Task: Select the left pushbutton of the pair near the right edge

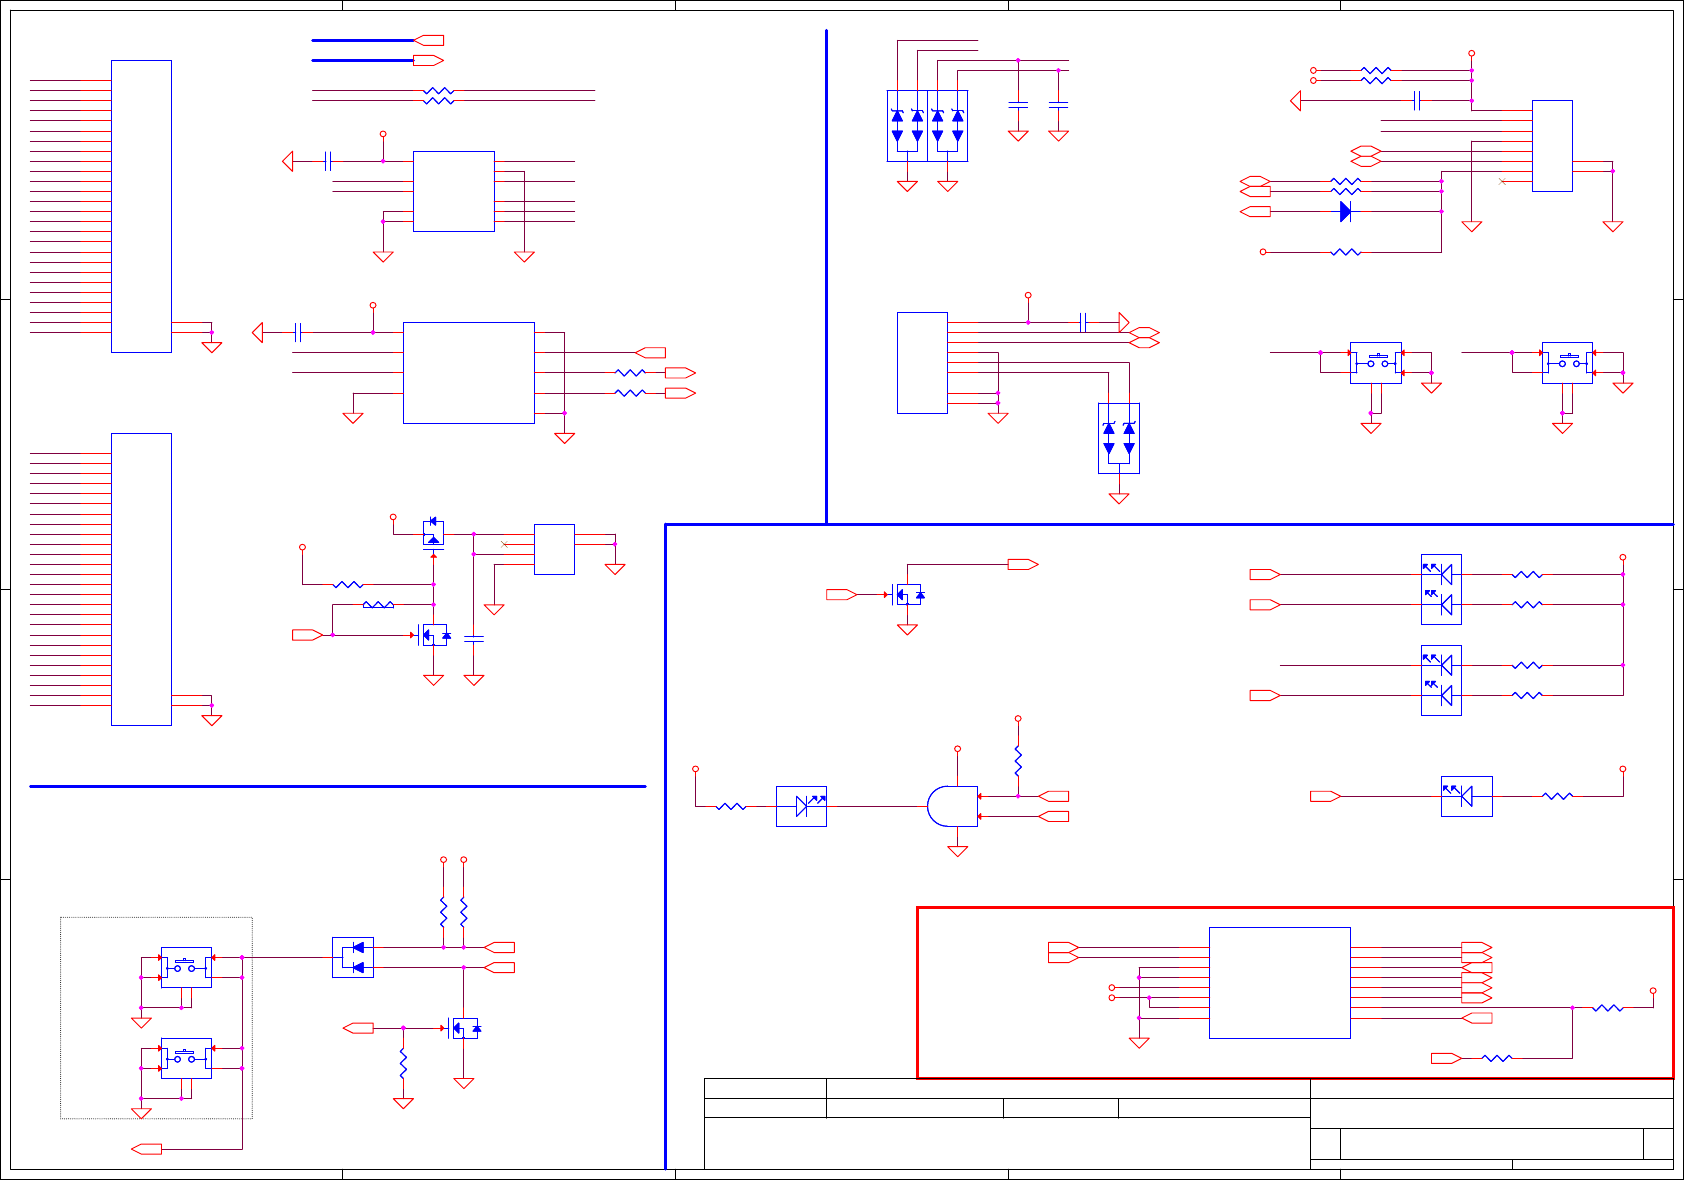Action: (1375, 363)
